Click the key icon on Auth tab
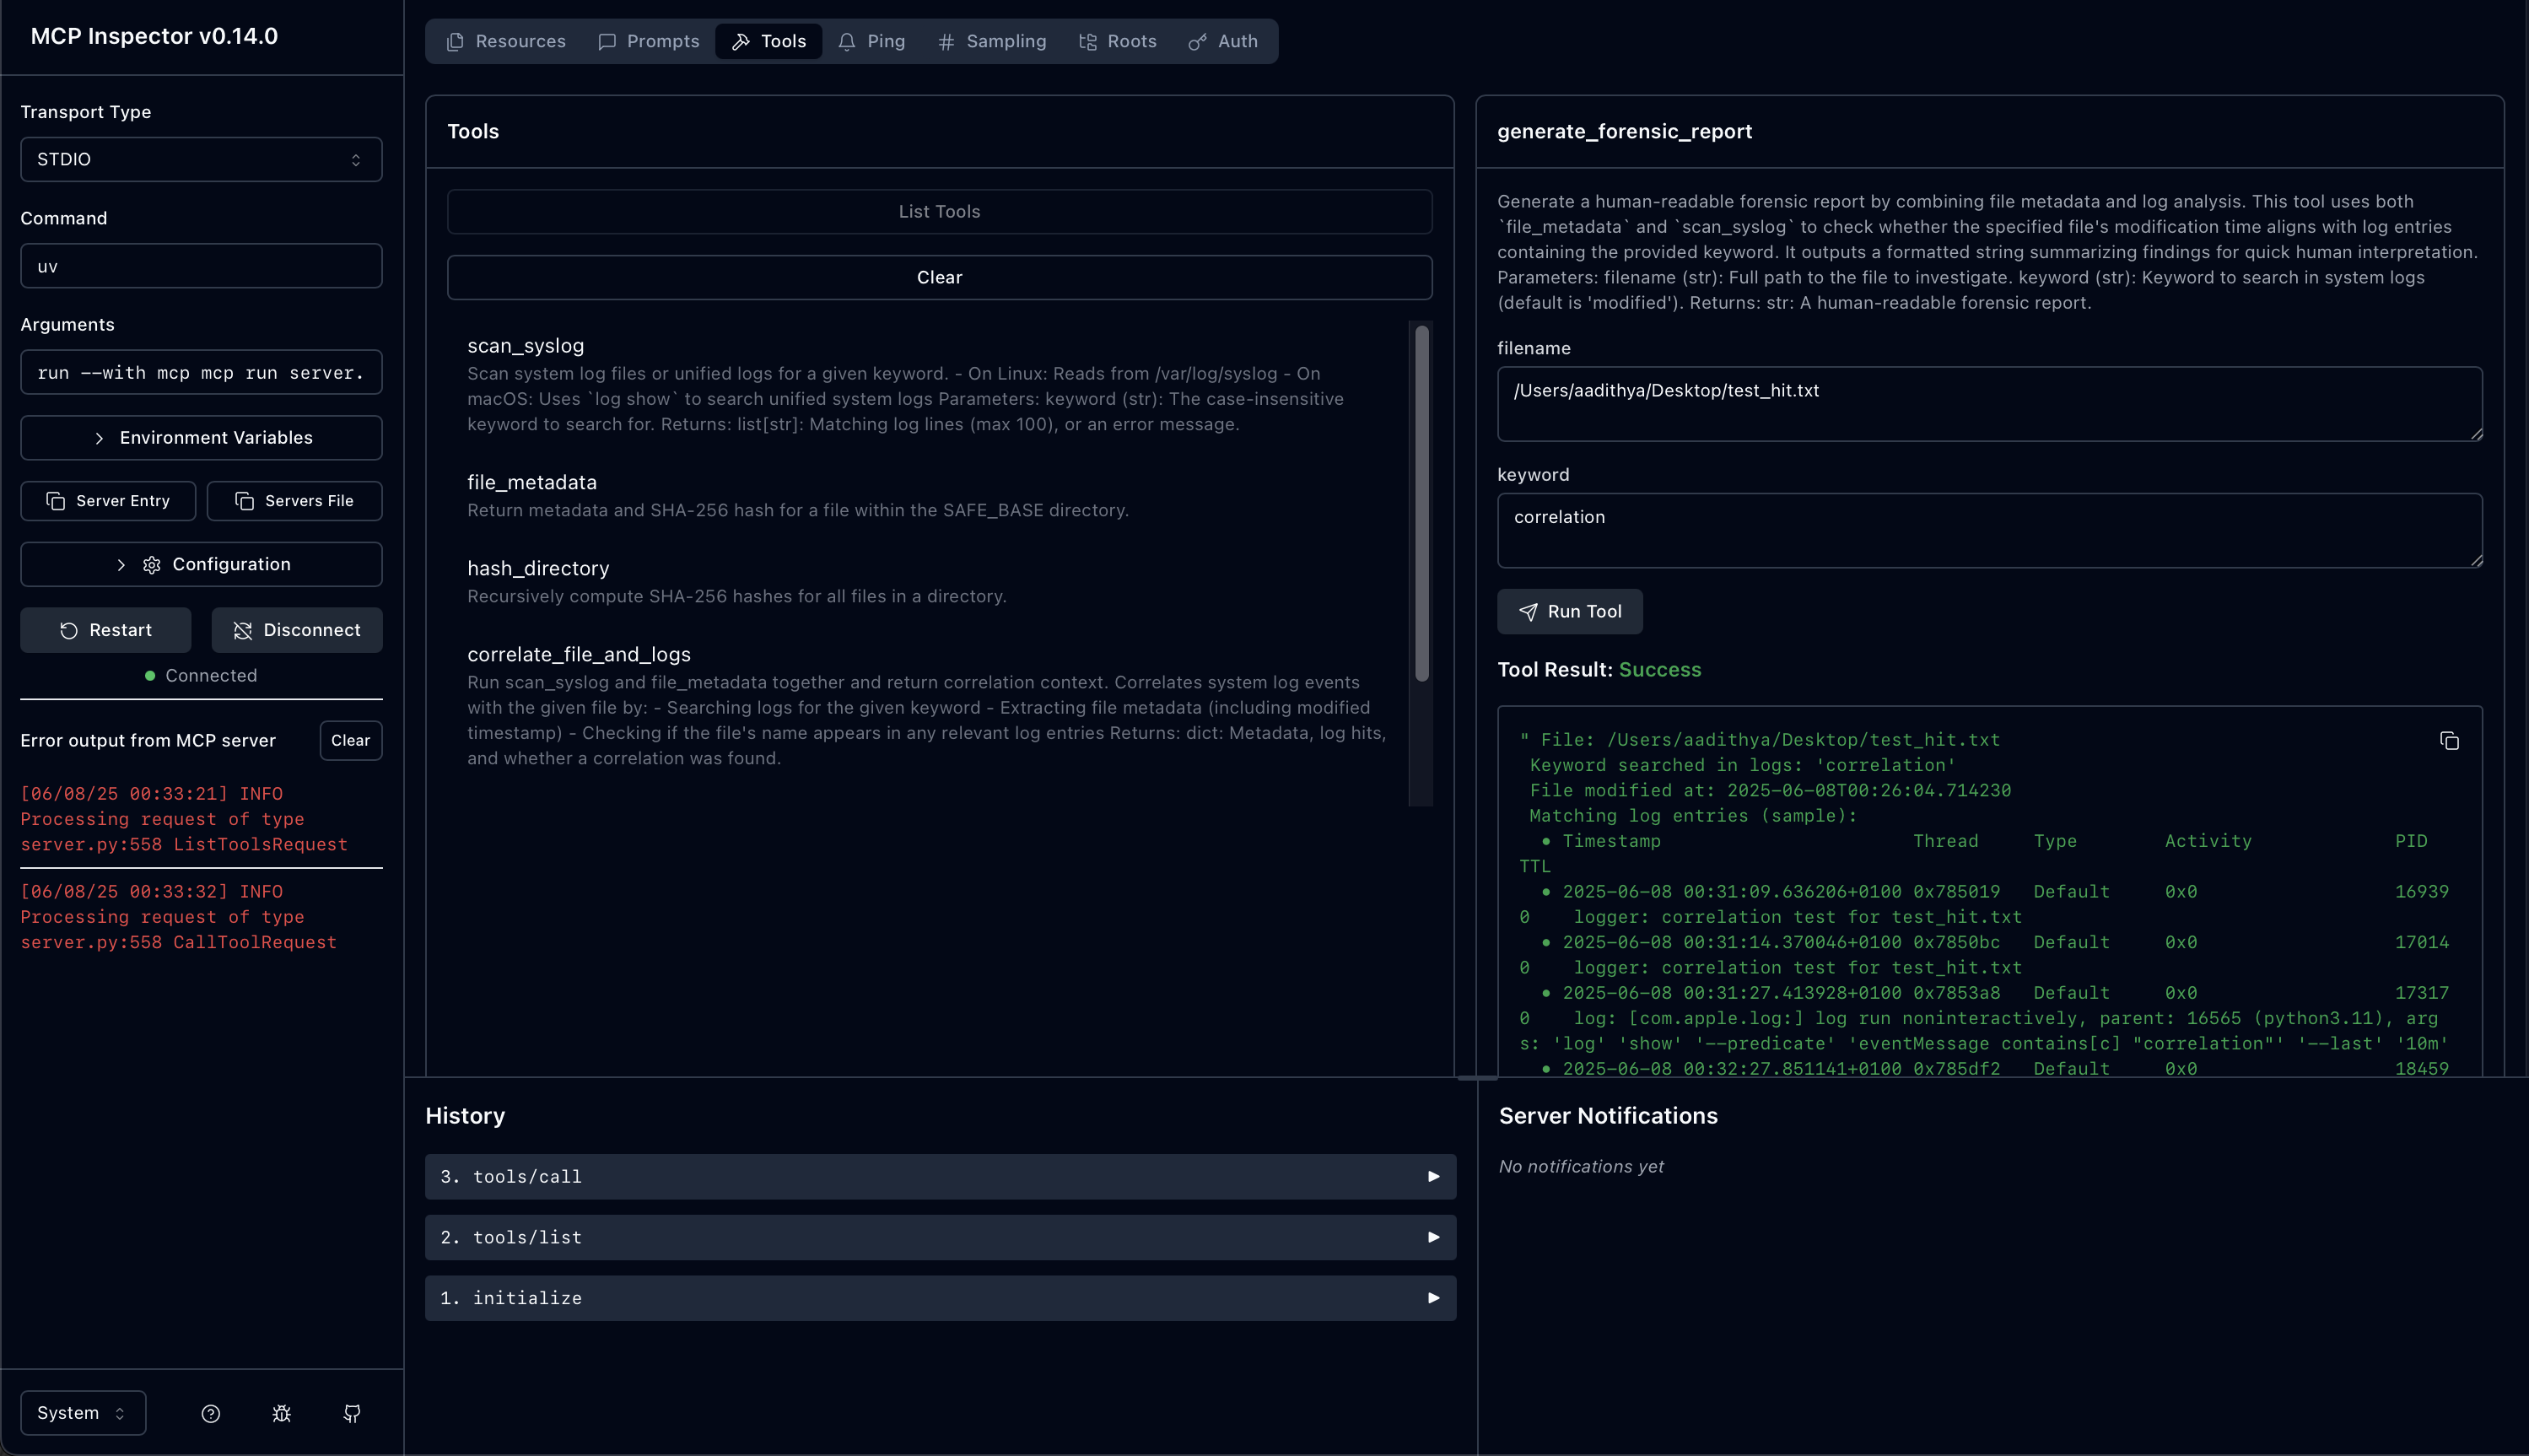The height and width of the screenshot is (1456, 2529). point(1197,42)
